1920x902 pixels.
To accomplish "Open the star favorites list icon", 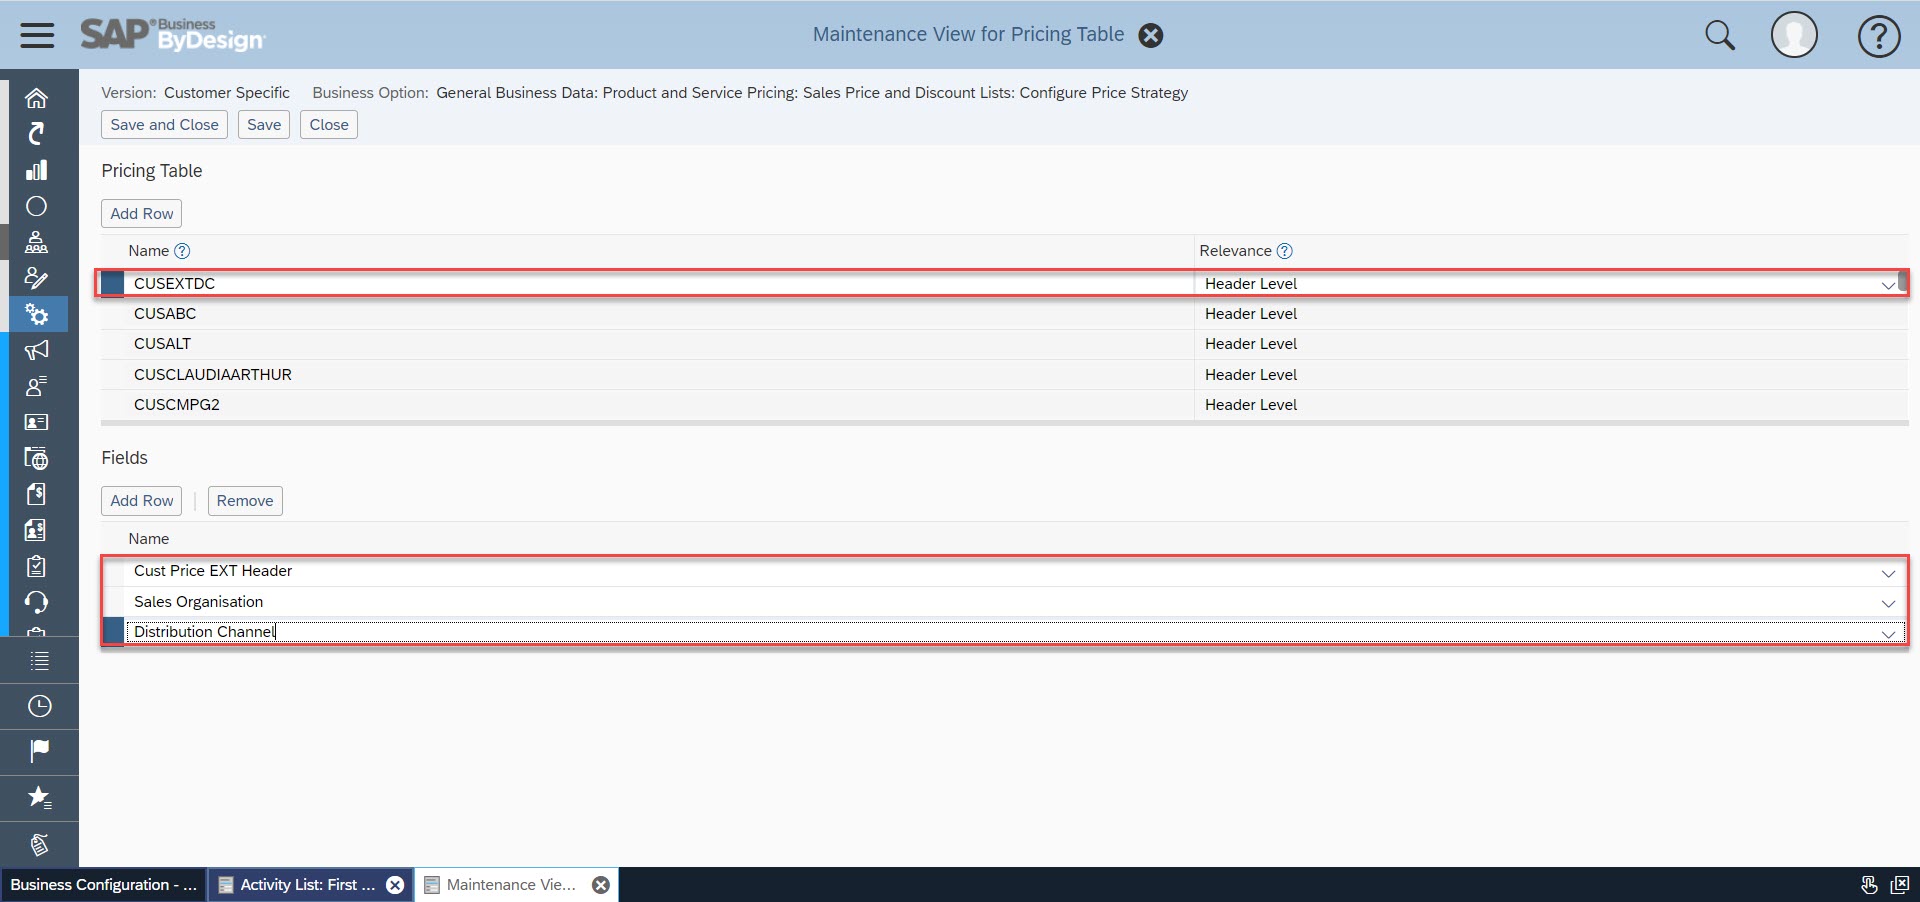I will pyautogui.click(x=39, y=797).
